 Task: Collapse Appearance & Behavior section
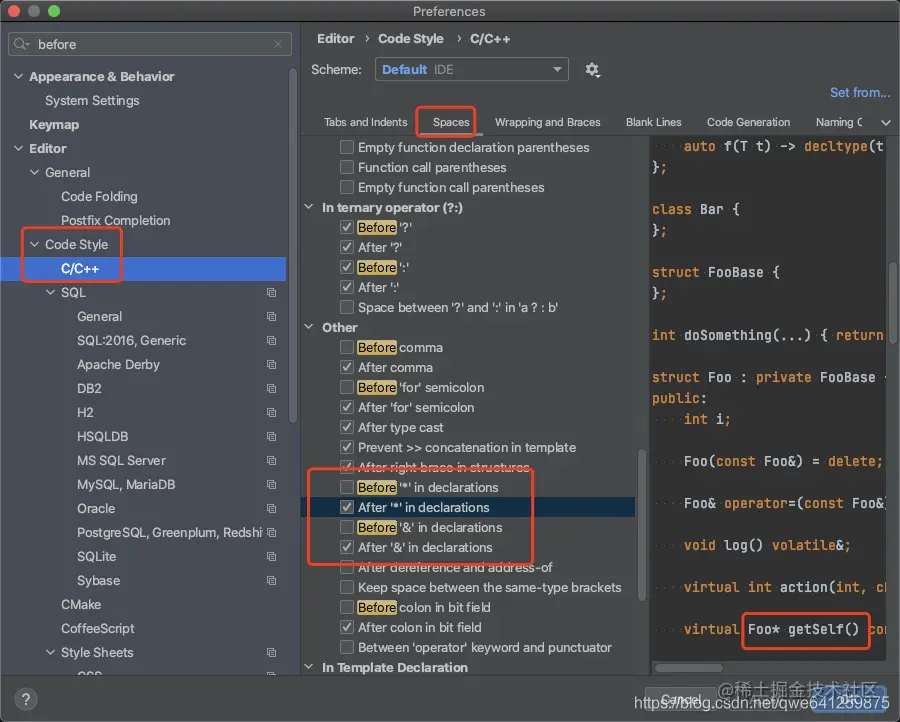click(x=18, y=76)
